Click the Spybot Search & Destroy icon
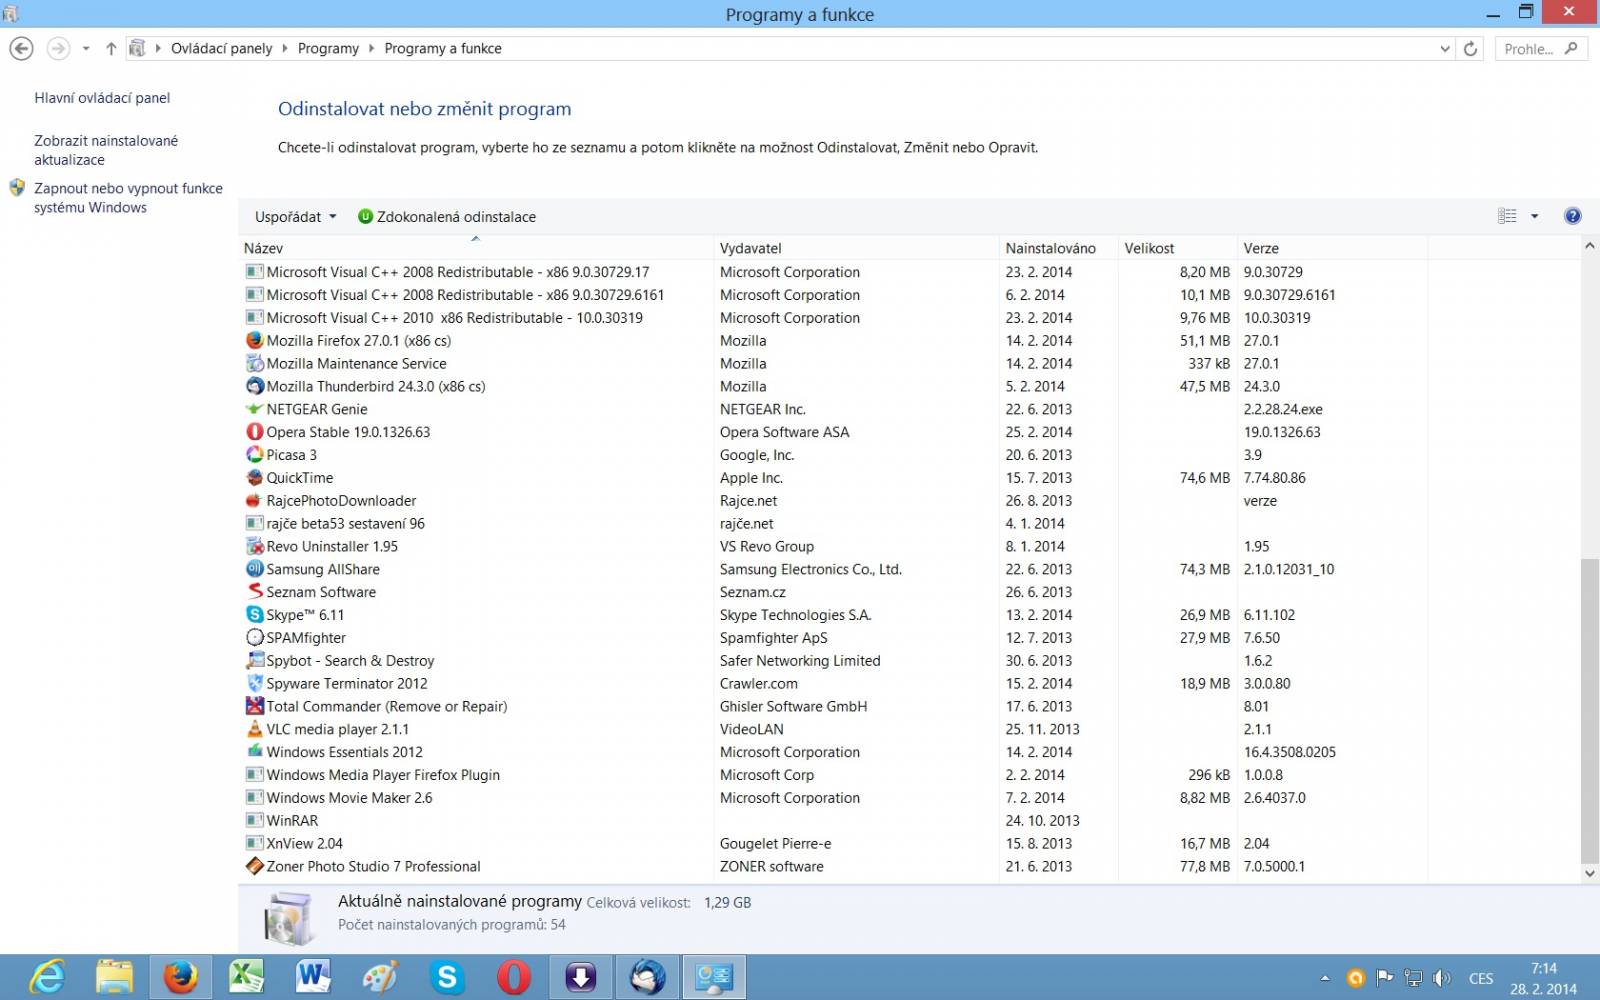The width and height of the screenshot is (1600, 1000). pyautogui.click(x=255, y=661)
